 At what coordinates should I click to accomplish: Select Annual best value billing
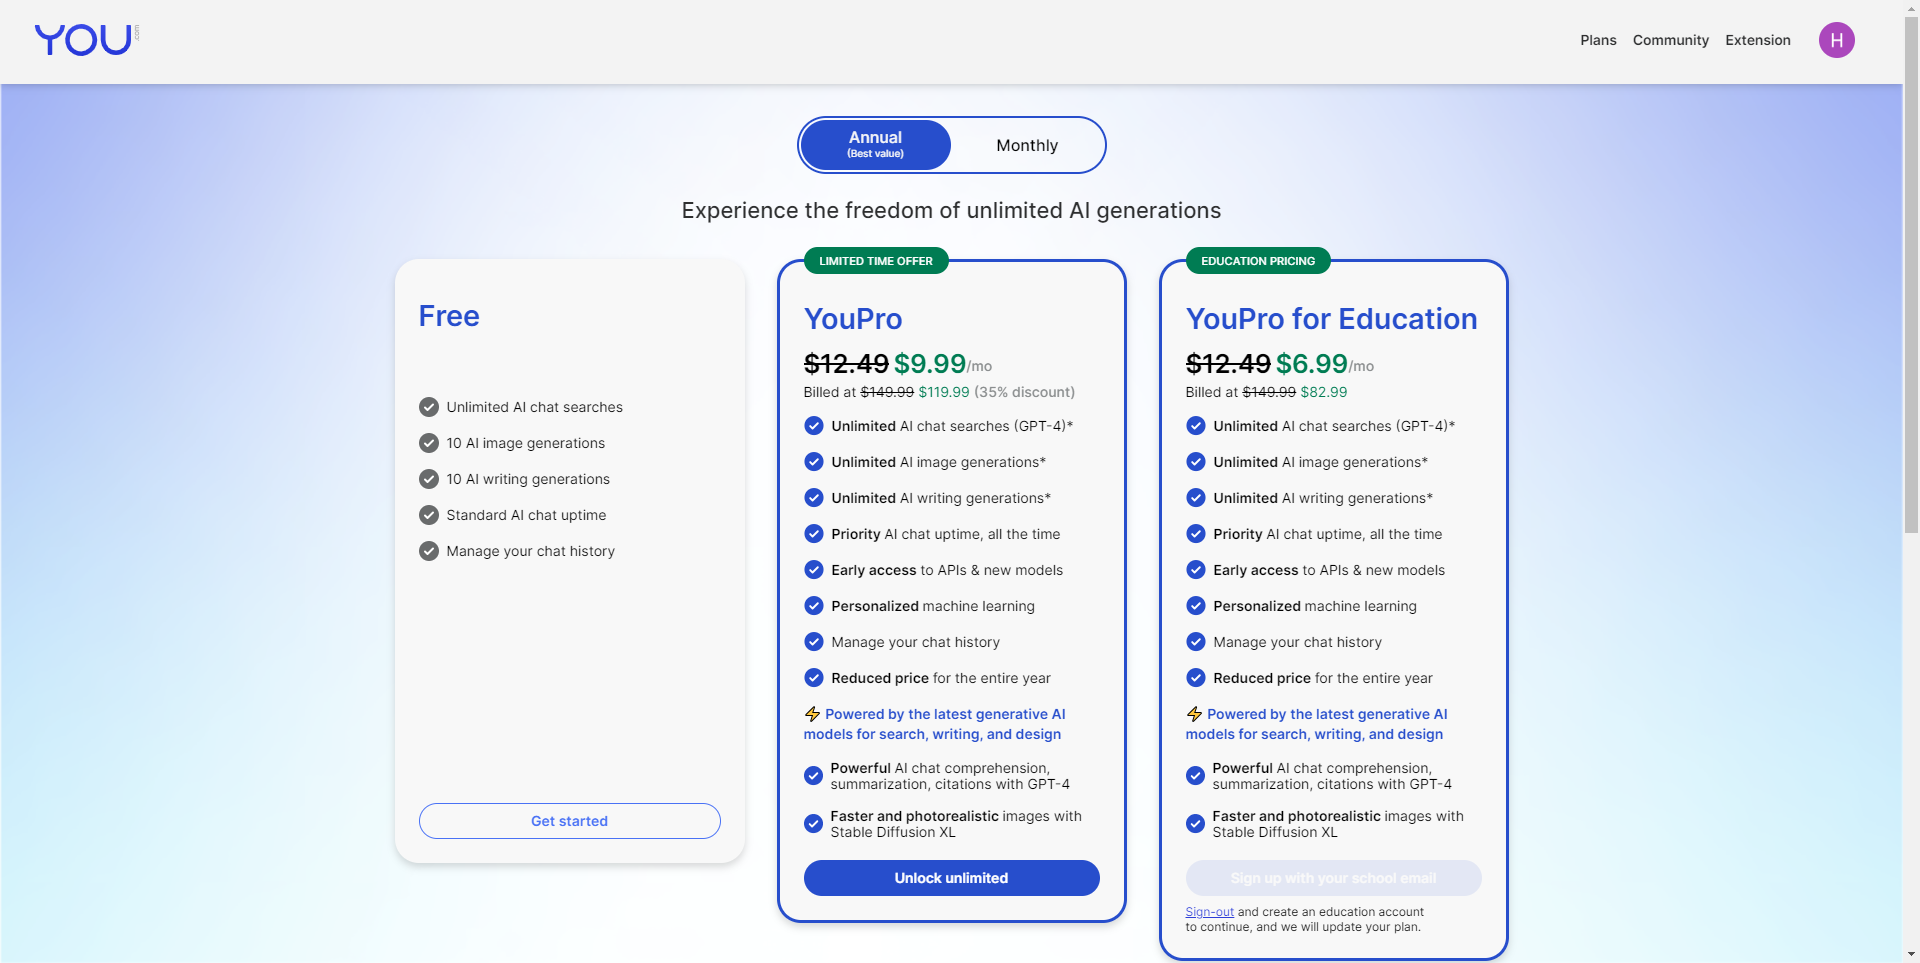pos(875,145)
